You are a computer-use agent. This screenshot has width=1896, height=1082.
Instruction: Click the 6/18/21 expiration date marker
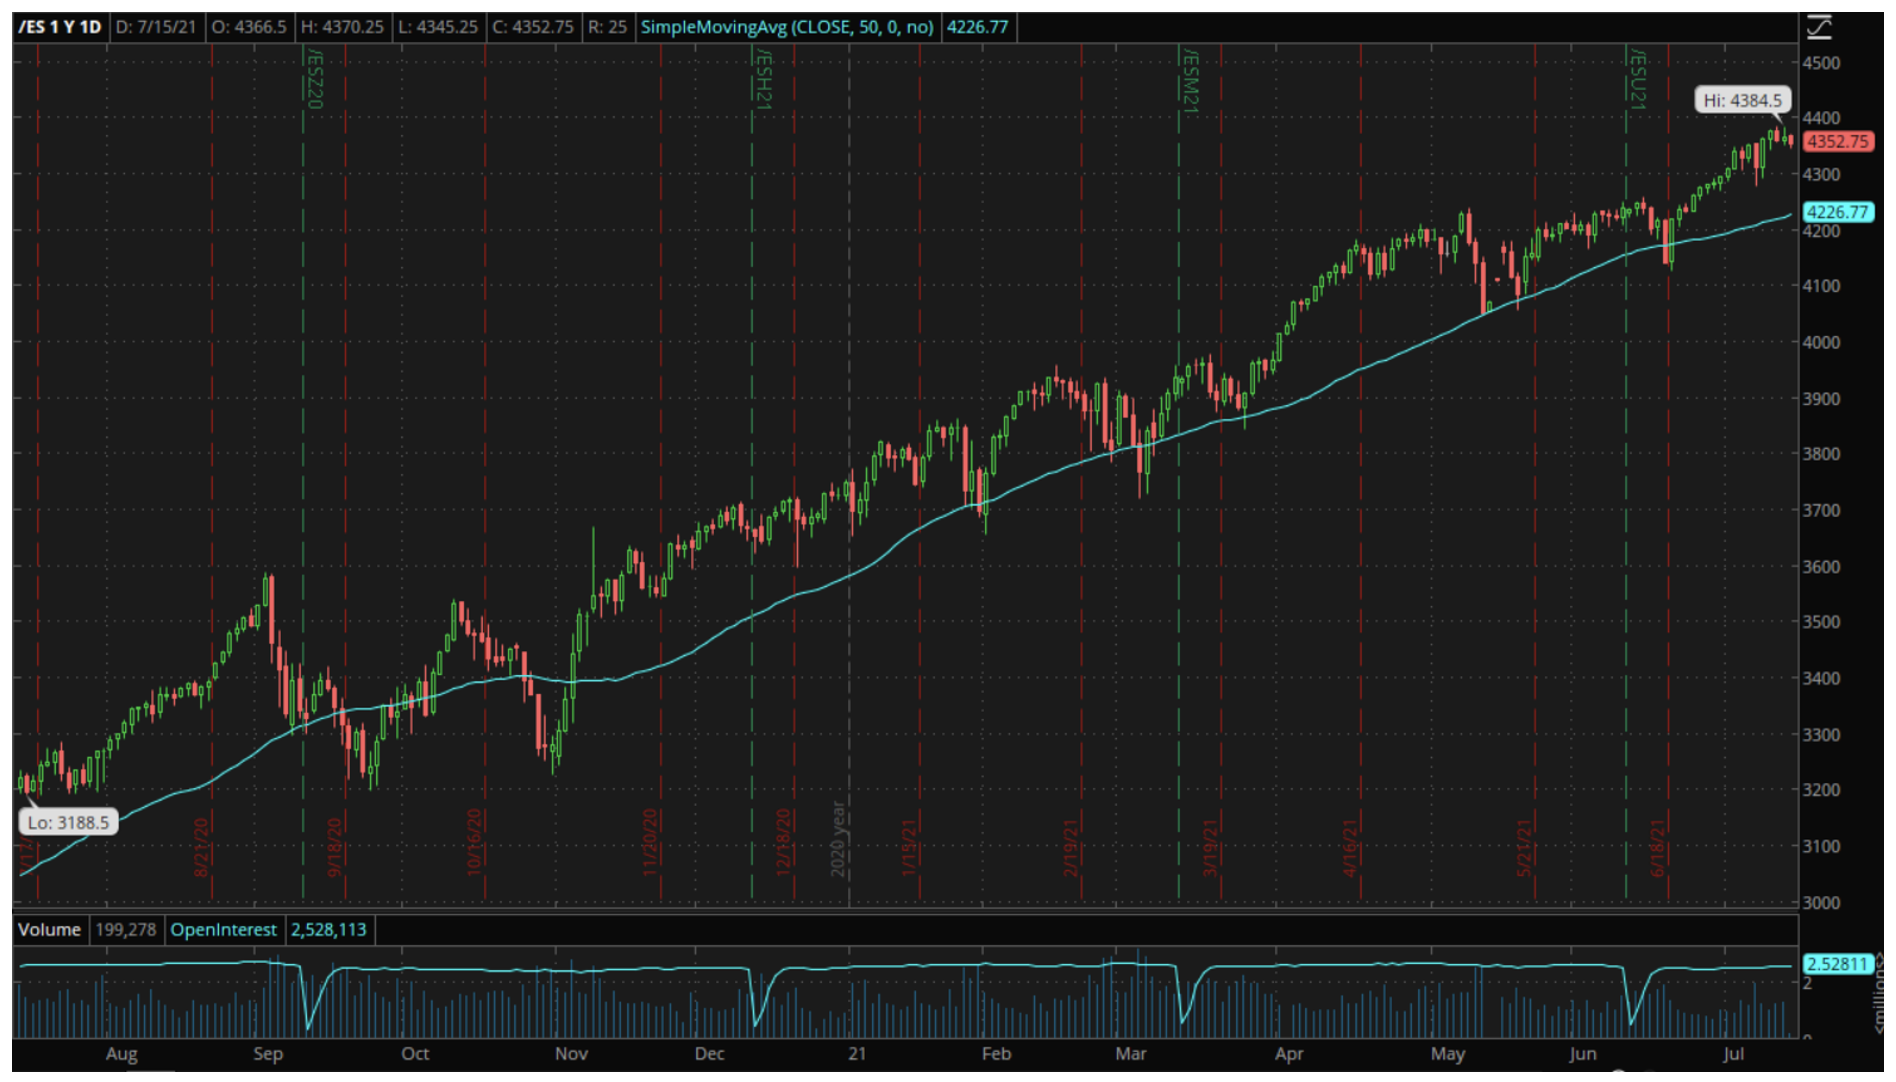1658,847
